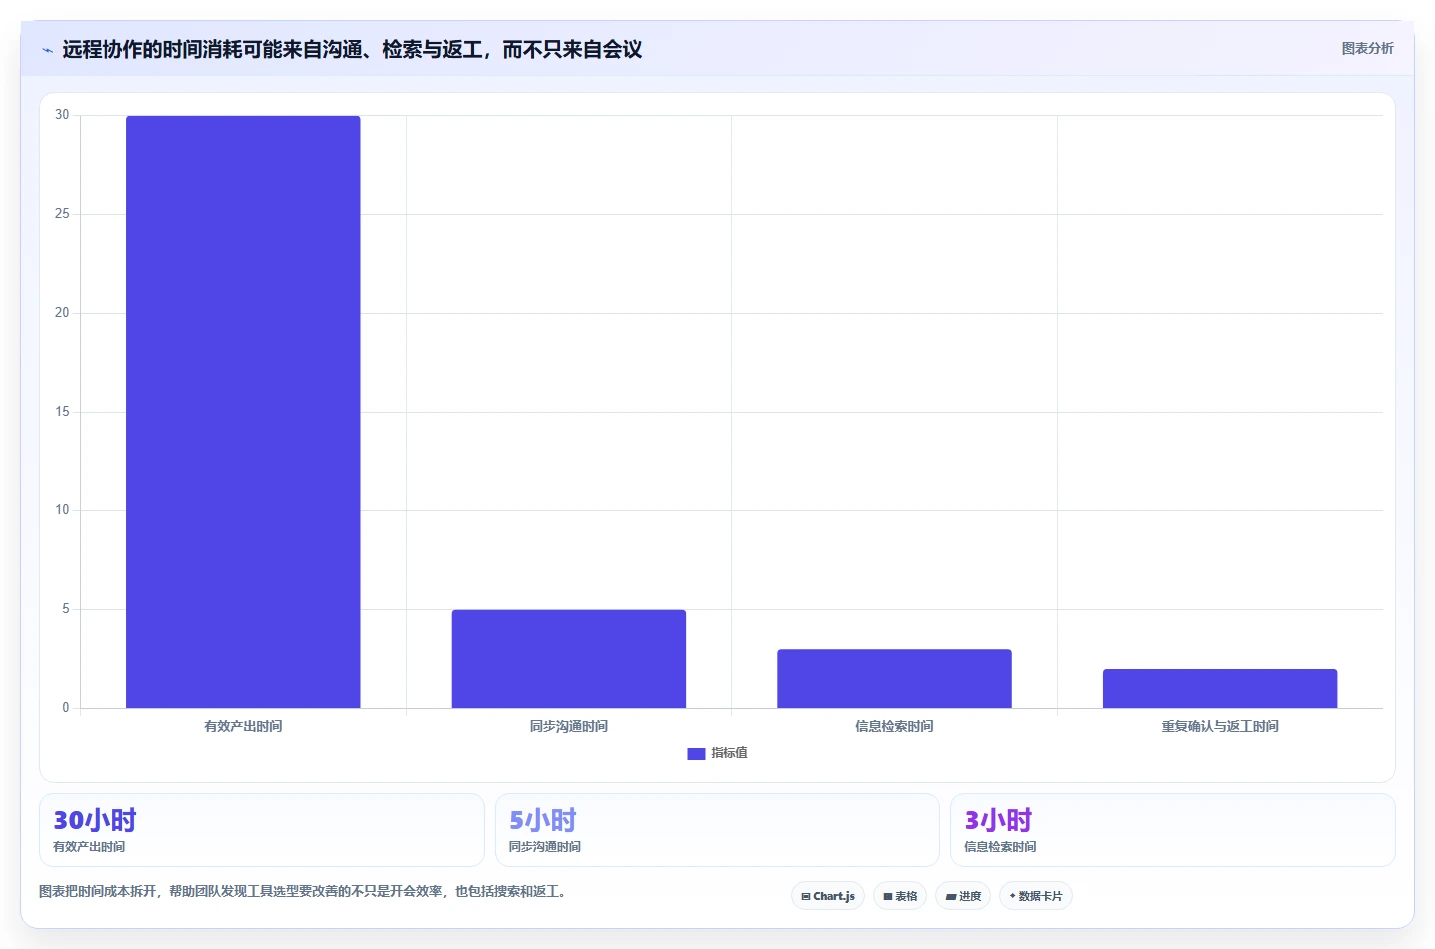Select the 进度 tag chip

click(x=963, y=896)
